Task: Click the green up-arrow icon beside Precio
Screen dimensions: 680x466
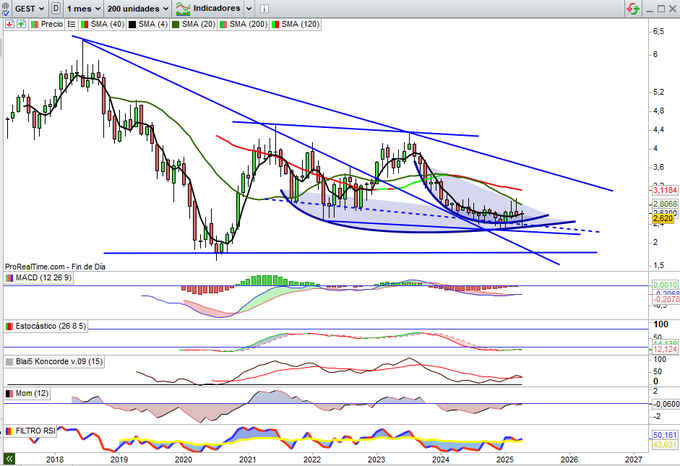Action: [x=20, y=24]
